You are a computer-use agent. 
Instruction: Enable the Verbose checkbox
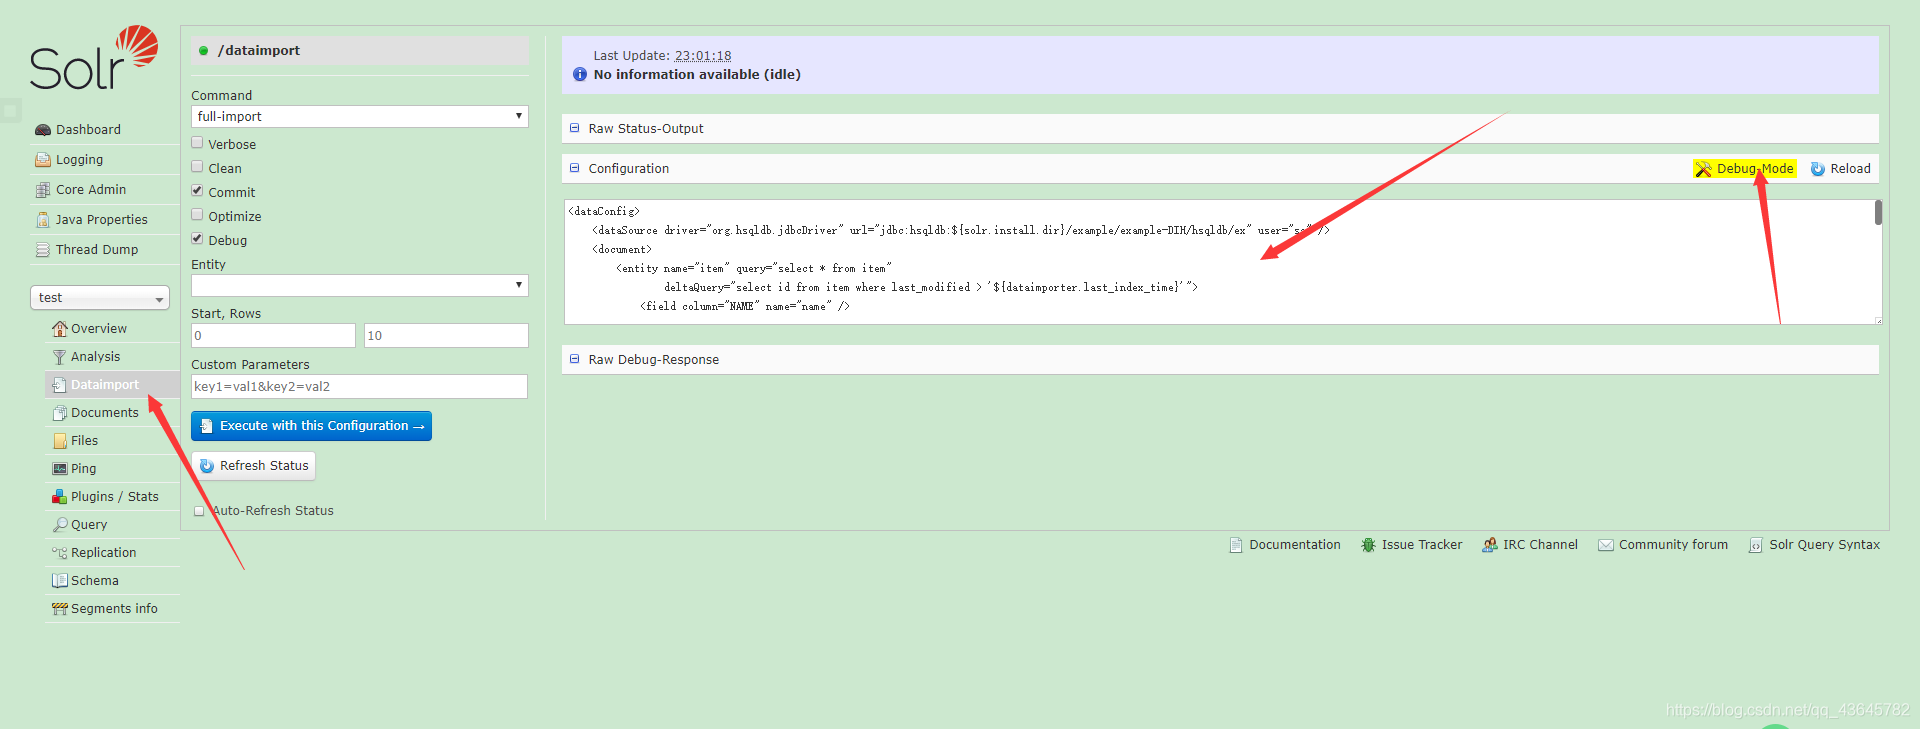coord(197,143)
